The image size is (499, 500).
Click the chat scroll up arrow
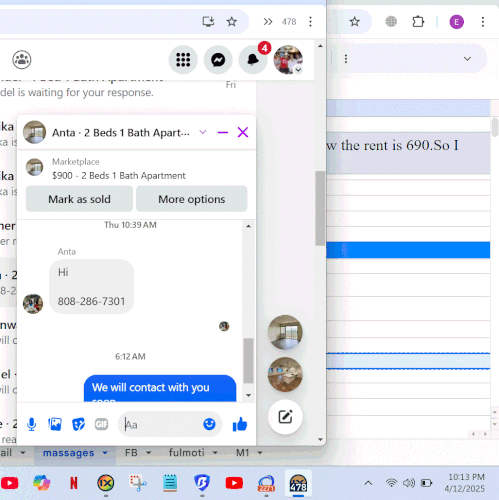click(x=248, y=226)
